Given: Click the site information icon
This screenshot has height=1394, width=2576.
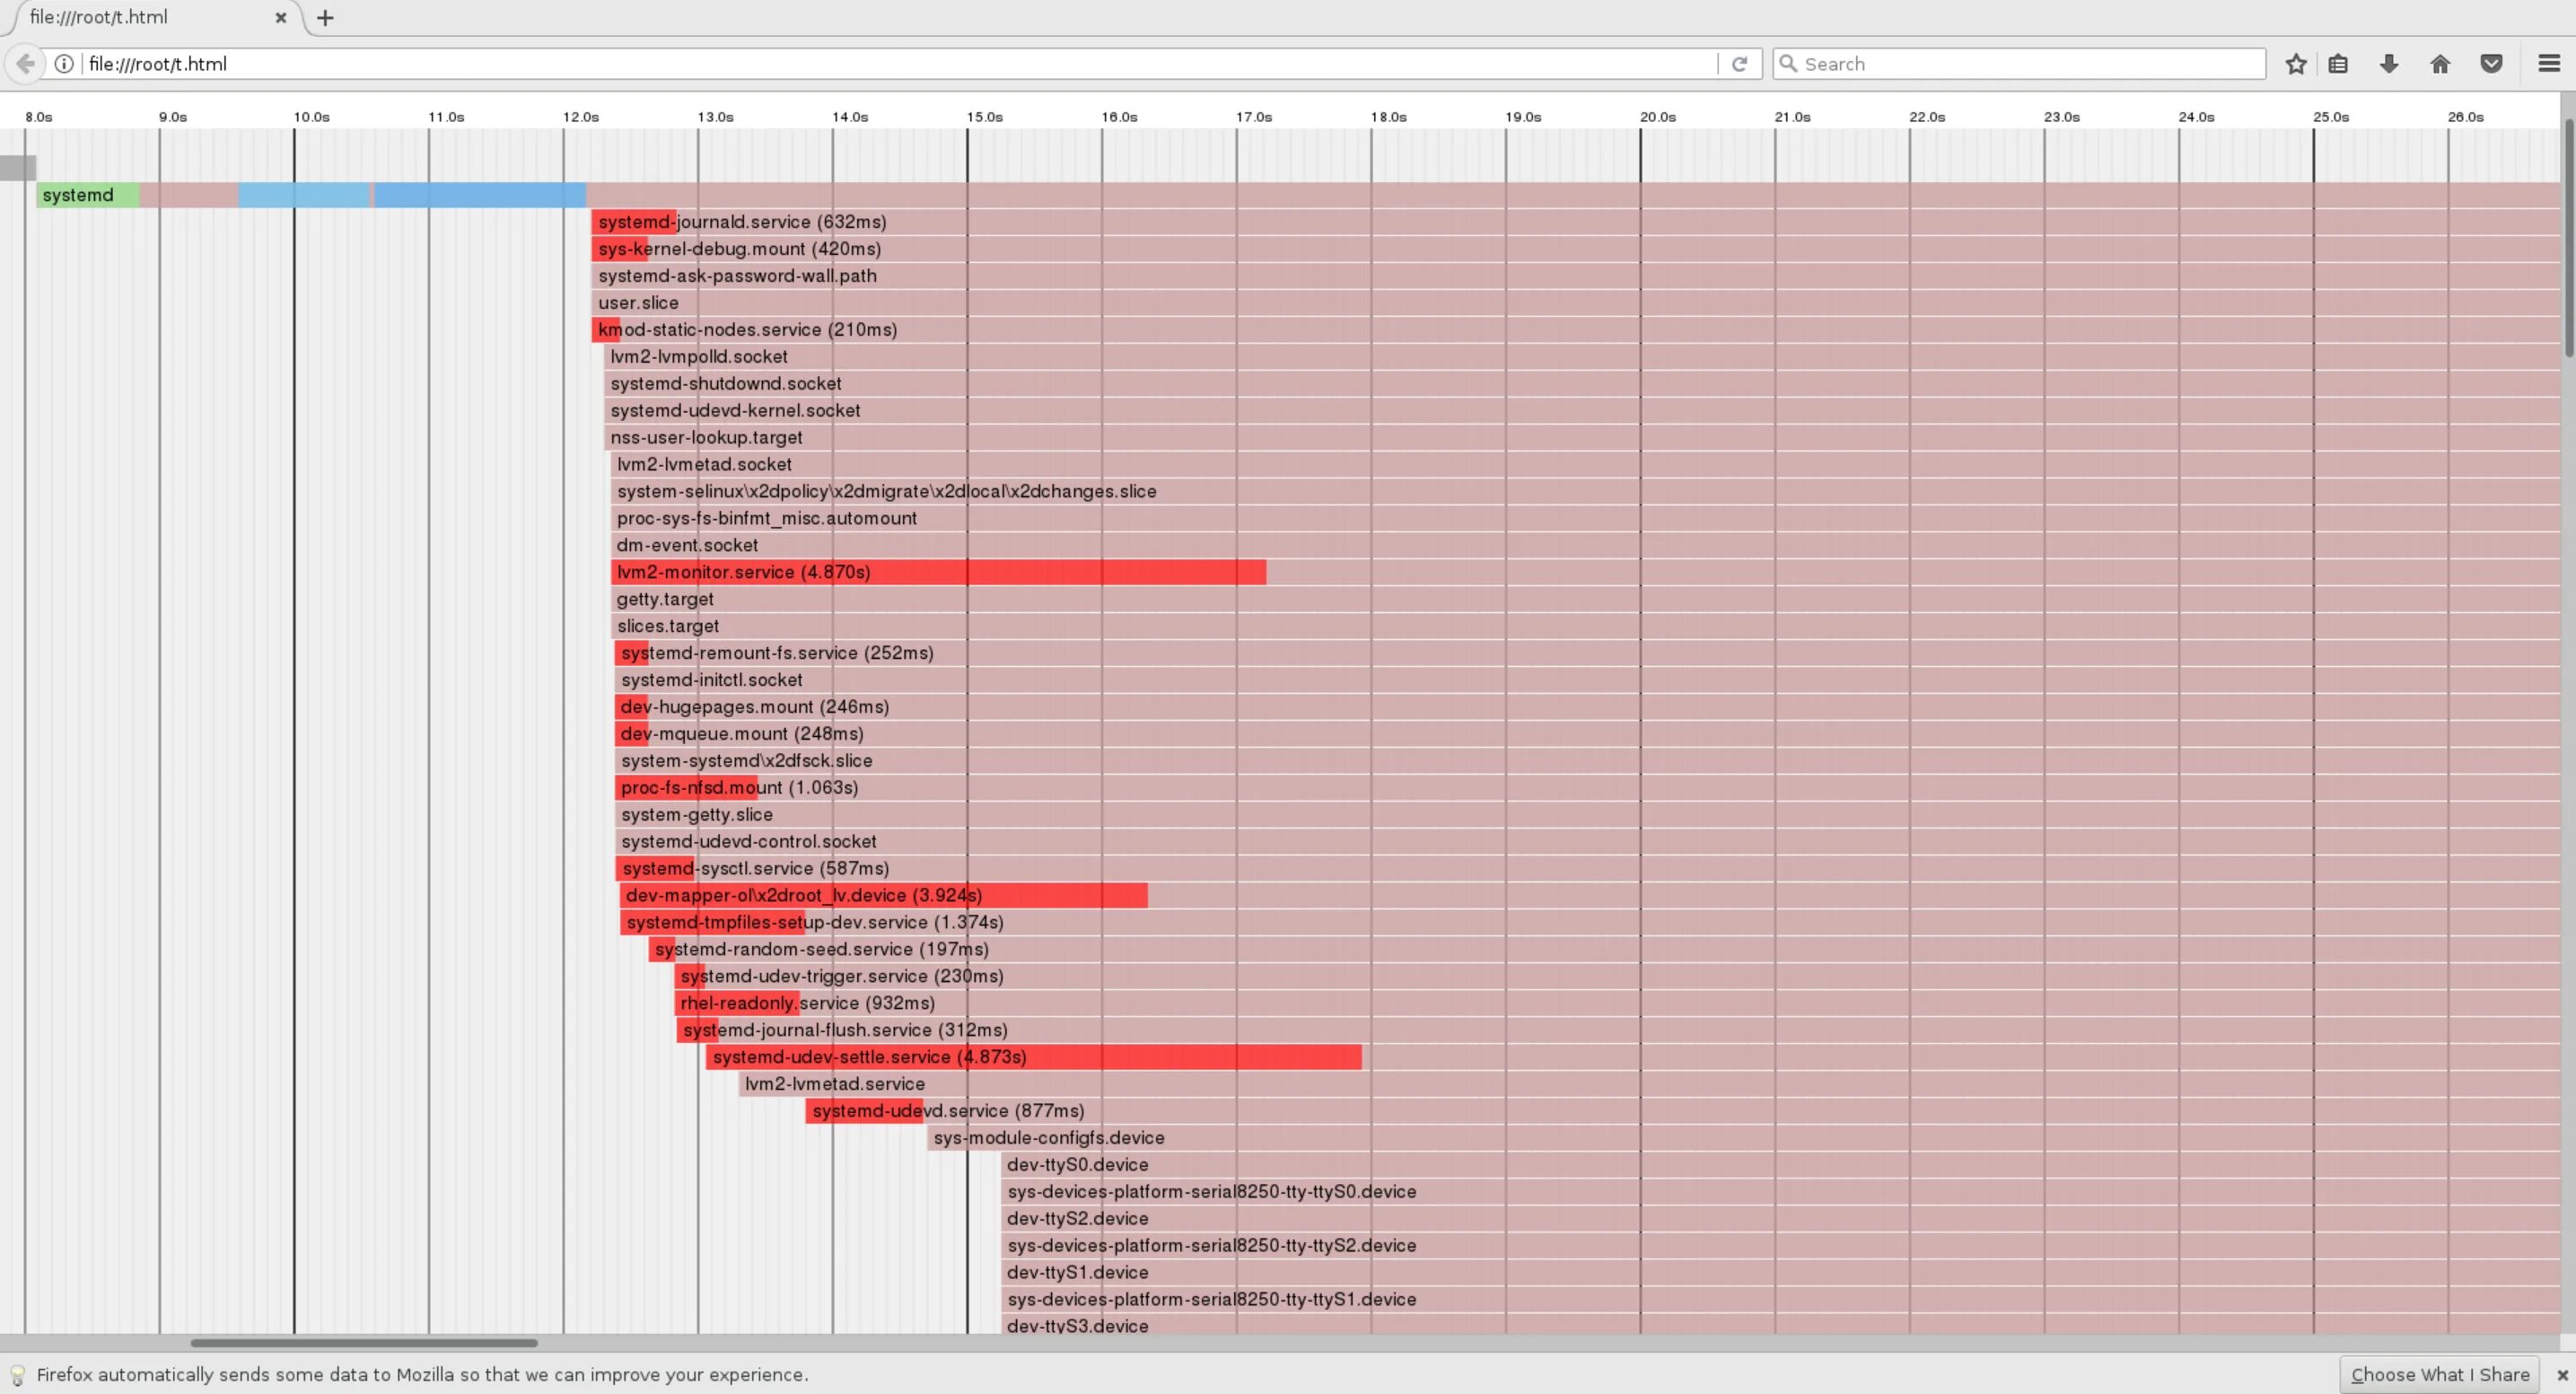Looking at the screenshot, I should click(x=64, y=64).
